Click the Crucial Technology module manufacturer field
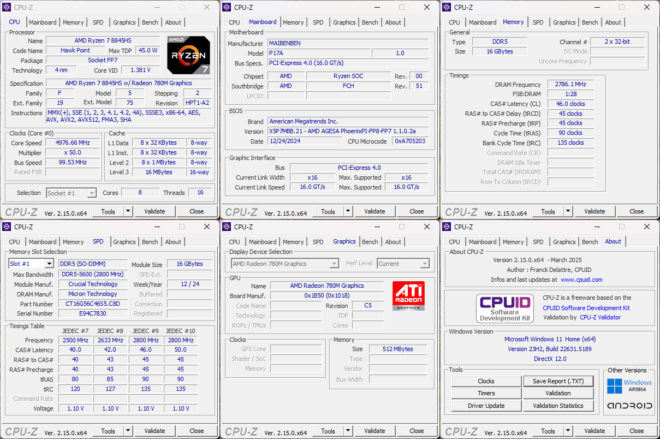660x439 pixels. (x=93, y=284)
